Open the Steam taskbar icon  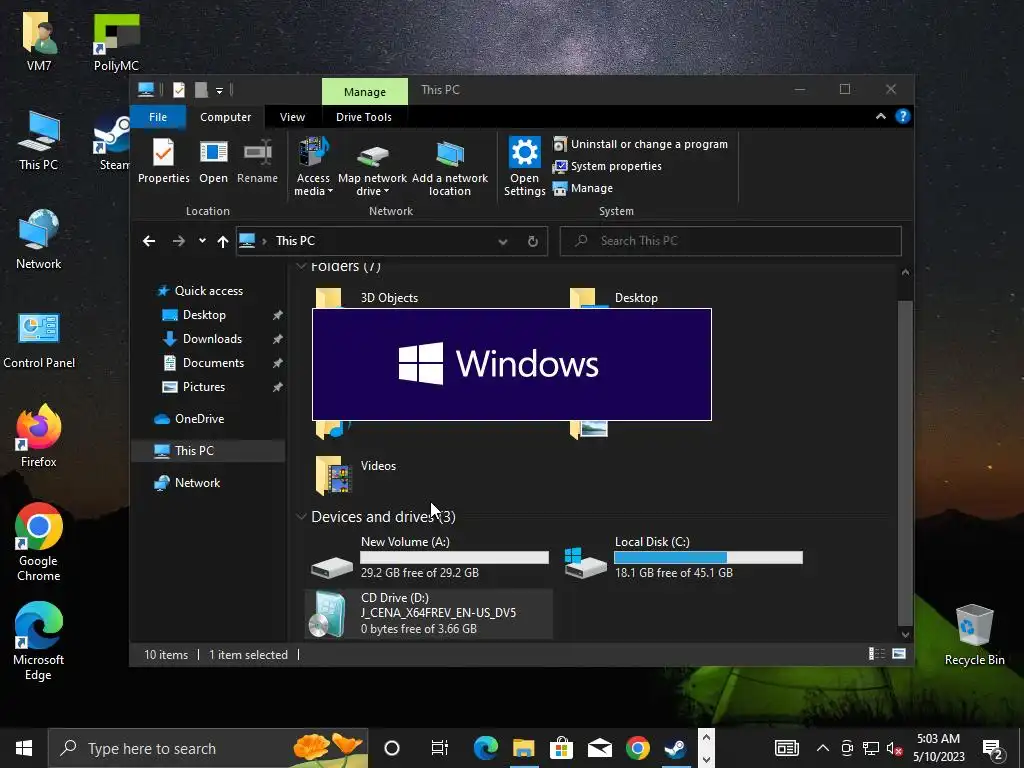click(x=675, y=748)
